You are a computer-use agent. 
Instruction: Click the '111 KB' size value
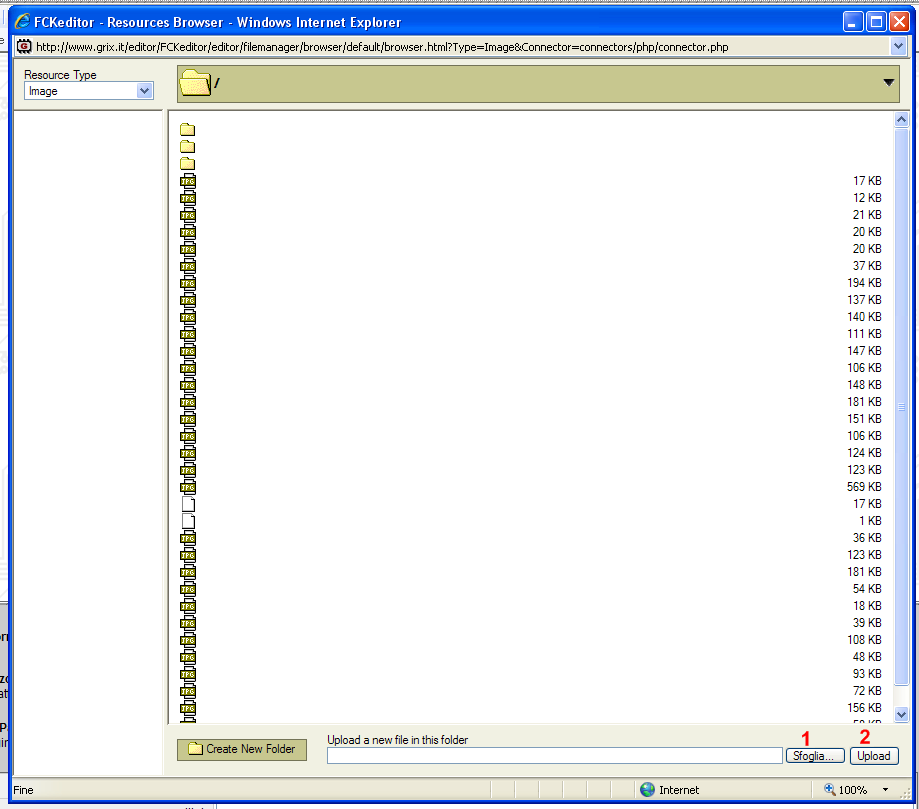864,334
